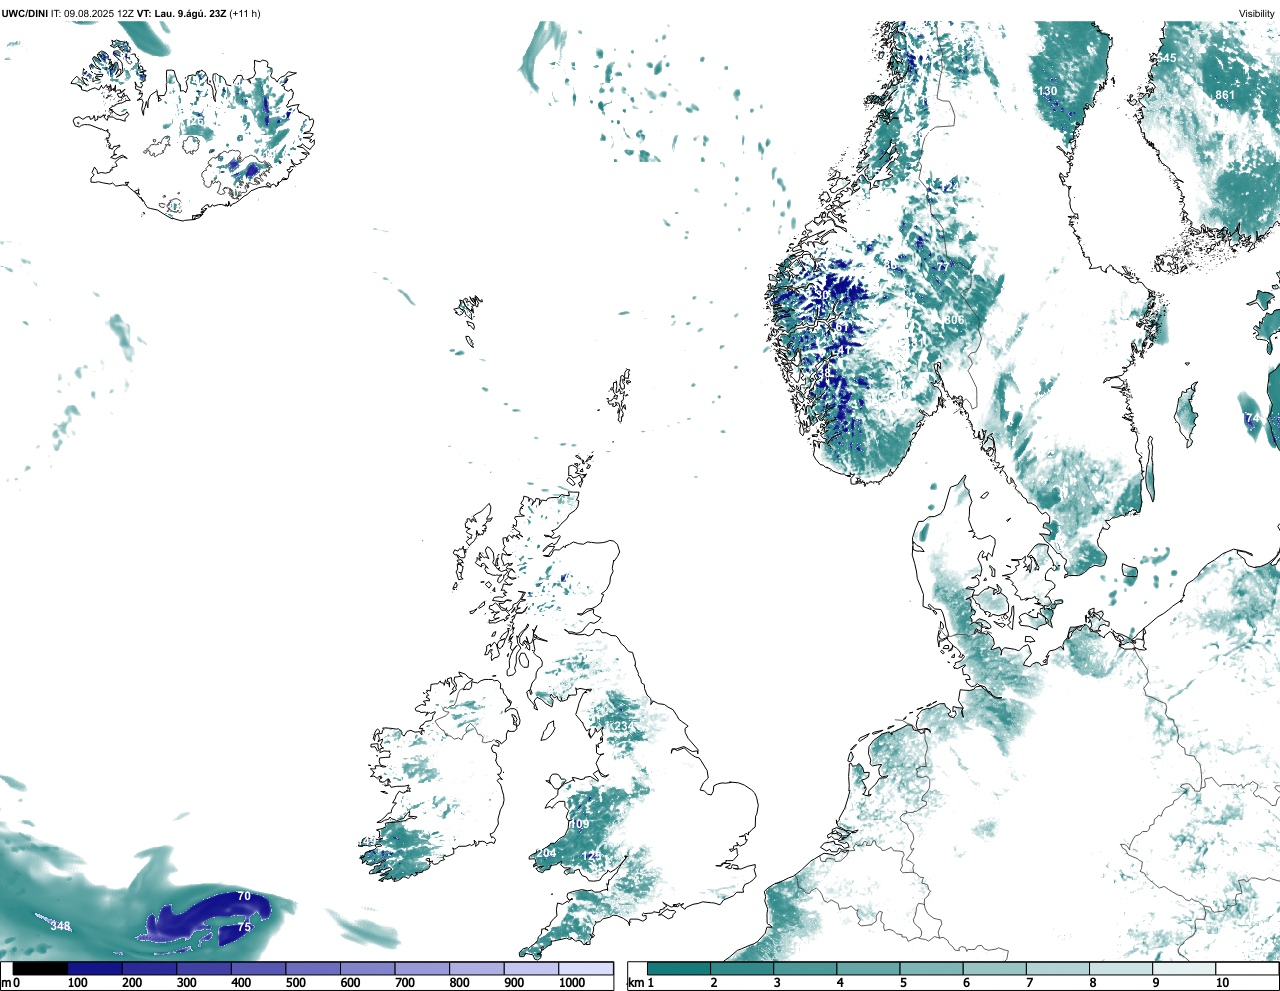Viewport: 1280px width, 991px height.
Task: Click the dark navy 100–200 m legend swatch
Action: click(95, 968)
